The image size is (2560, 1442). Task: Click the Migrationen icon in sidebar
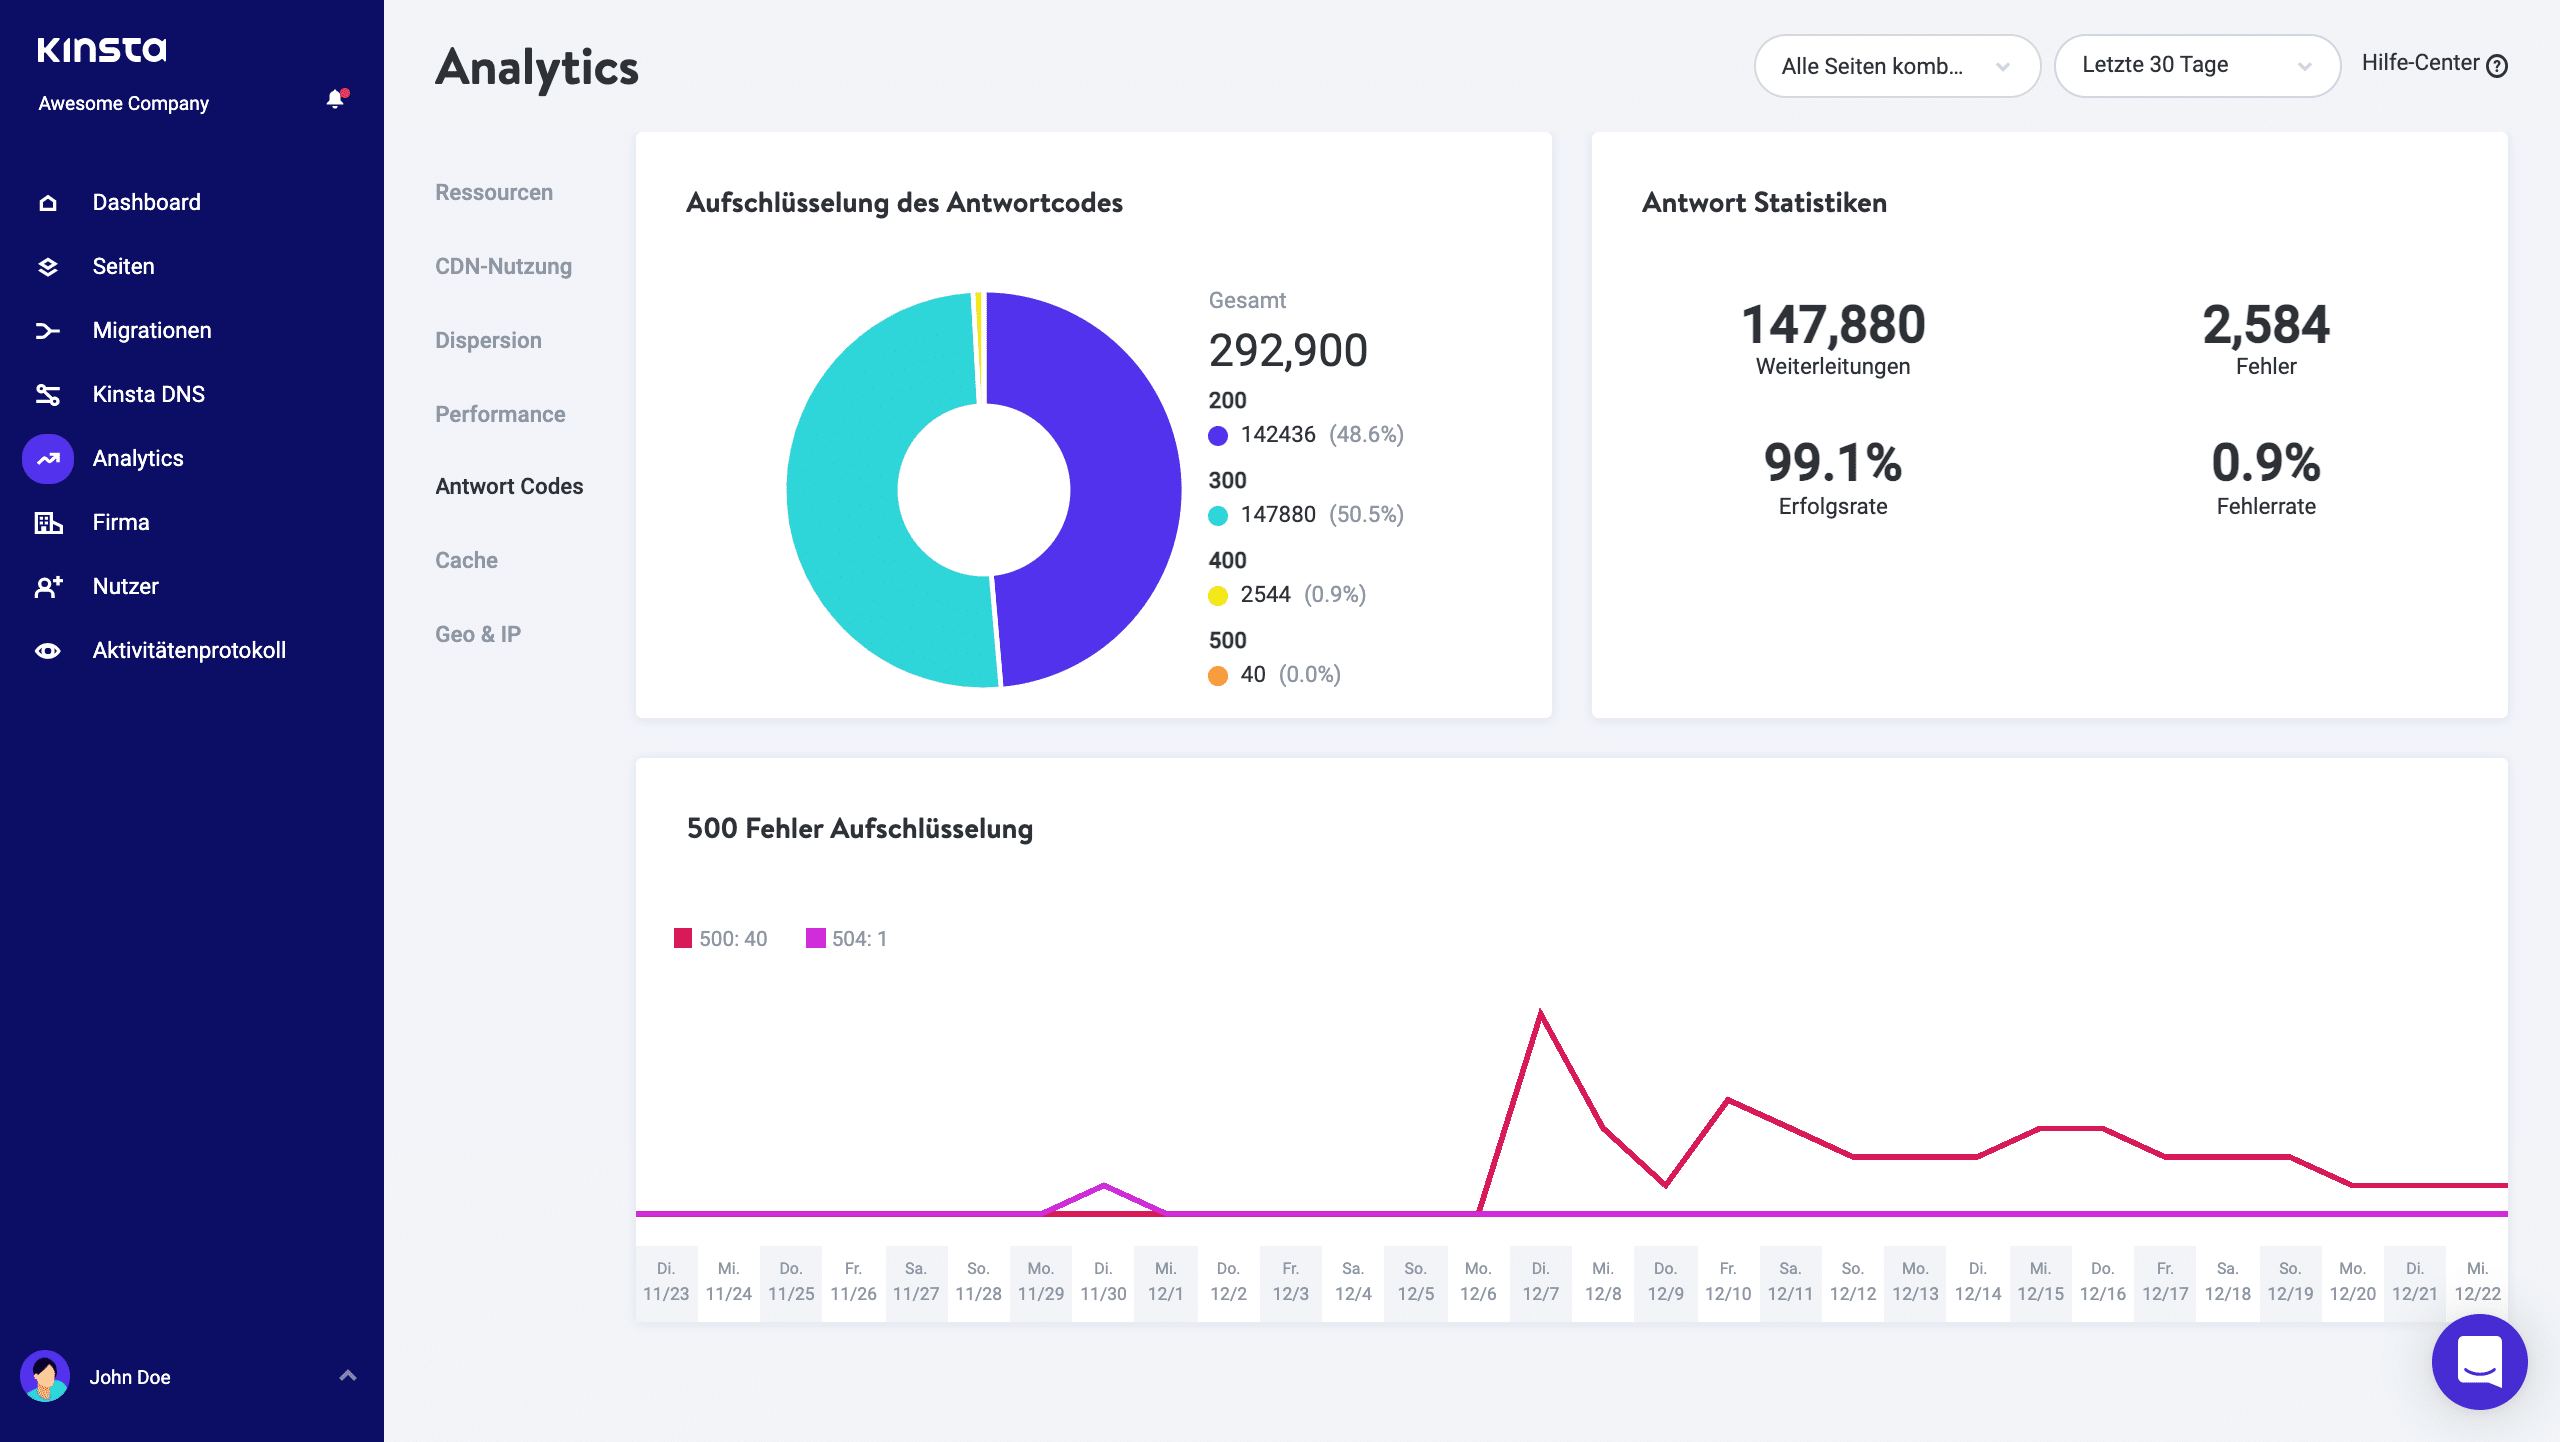47,331
